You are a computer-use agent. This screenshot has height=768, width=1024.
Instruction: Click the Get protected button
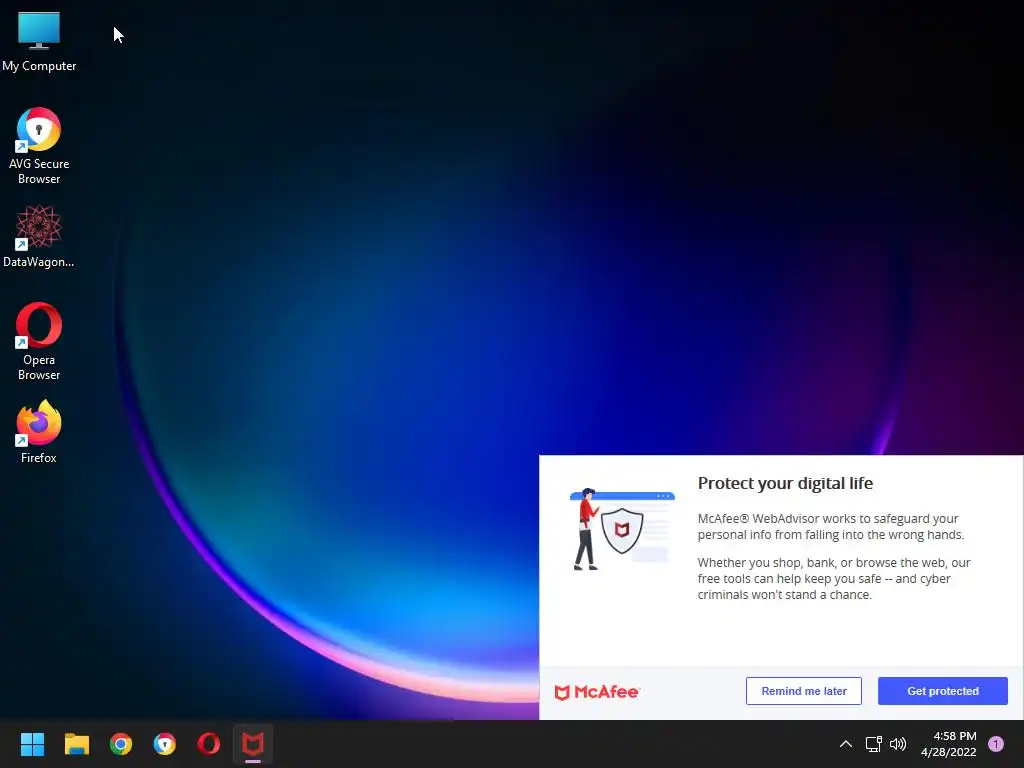pyautogui.click(x=942, y=691)
